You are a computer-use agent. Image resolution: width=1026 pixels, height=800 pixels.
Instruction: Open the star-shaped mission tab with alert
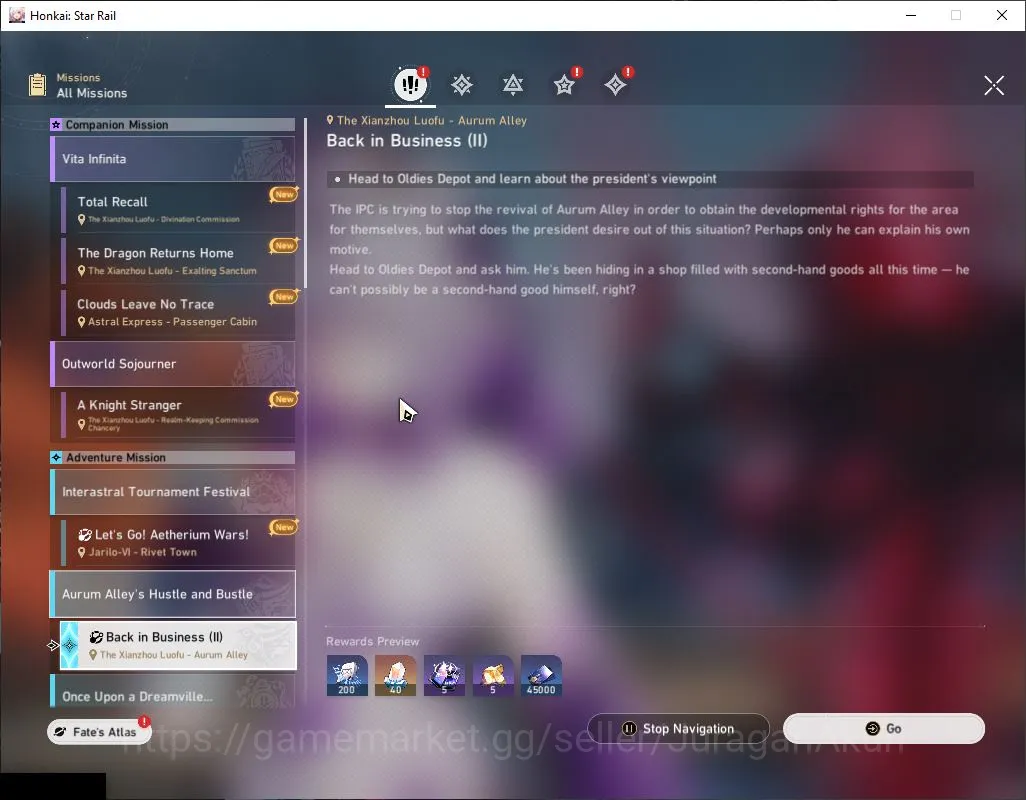tap(564, 84)
